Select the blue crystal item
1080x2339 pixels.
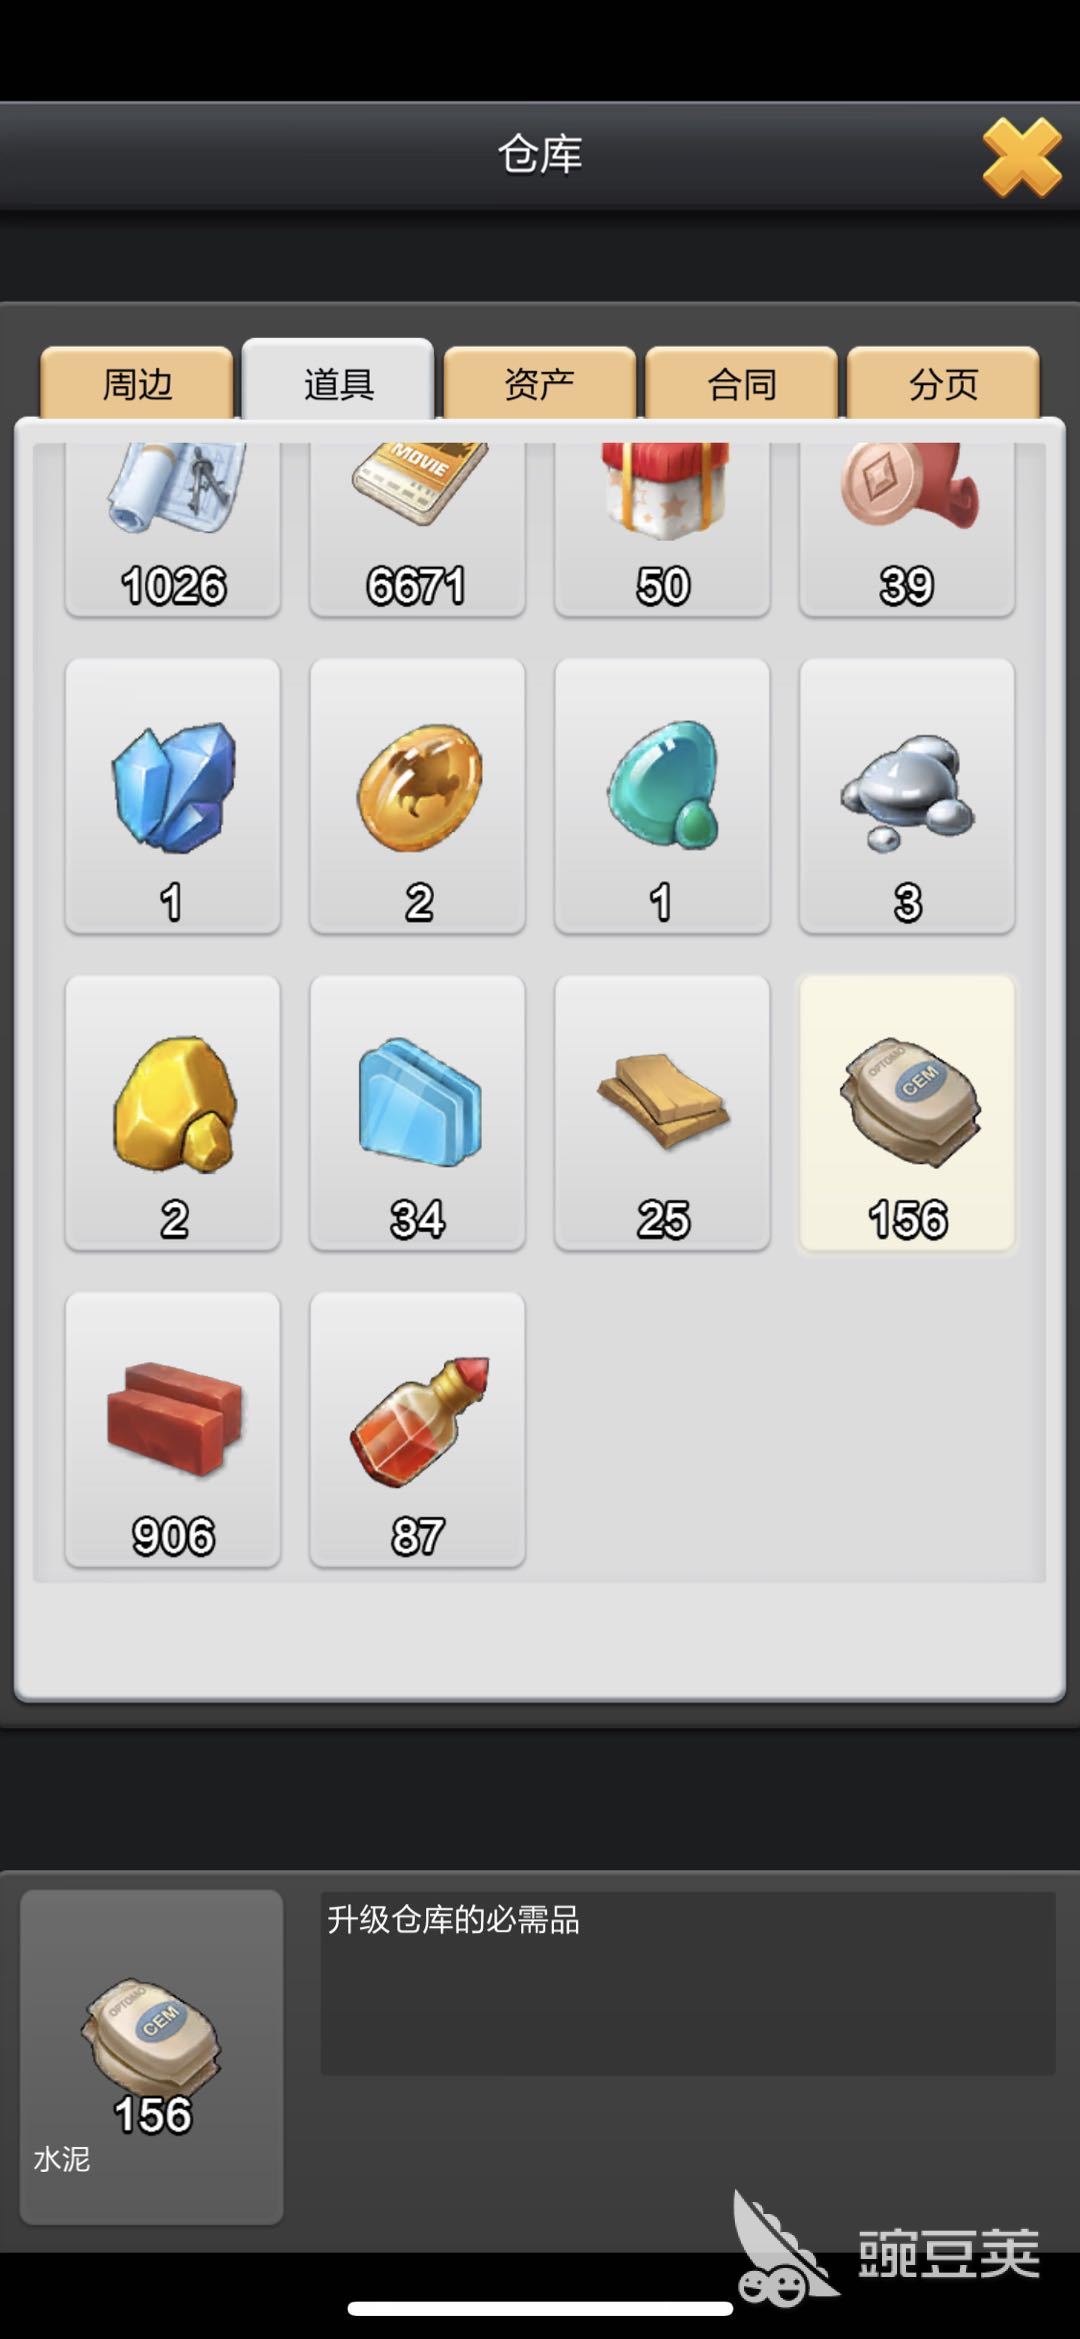[x=172, y=796]
